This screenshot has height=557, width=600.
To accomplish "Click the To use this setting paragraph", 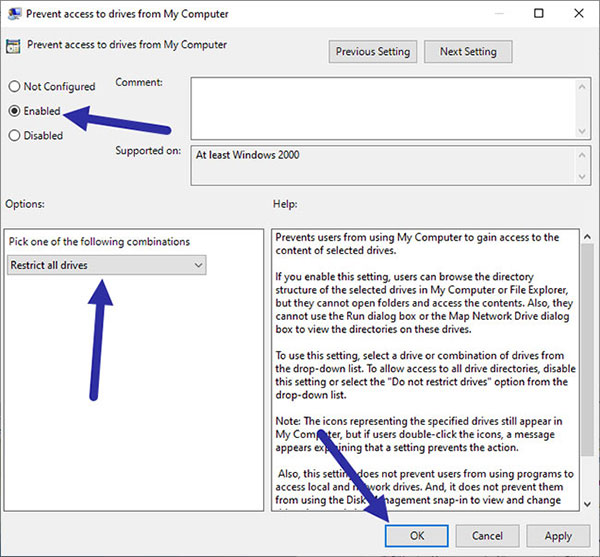I will pos(426,375).
